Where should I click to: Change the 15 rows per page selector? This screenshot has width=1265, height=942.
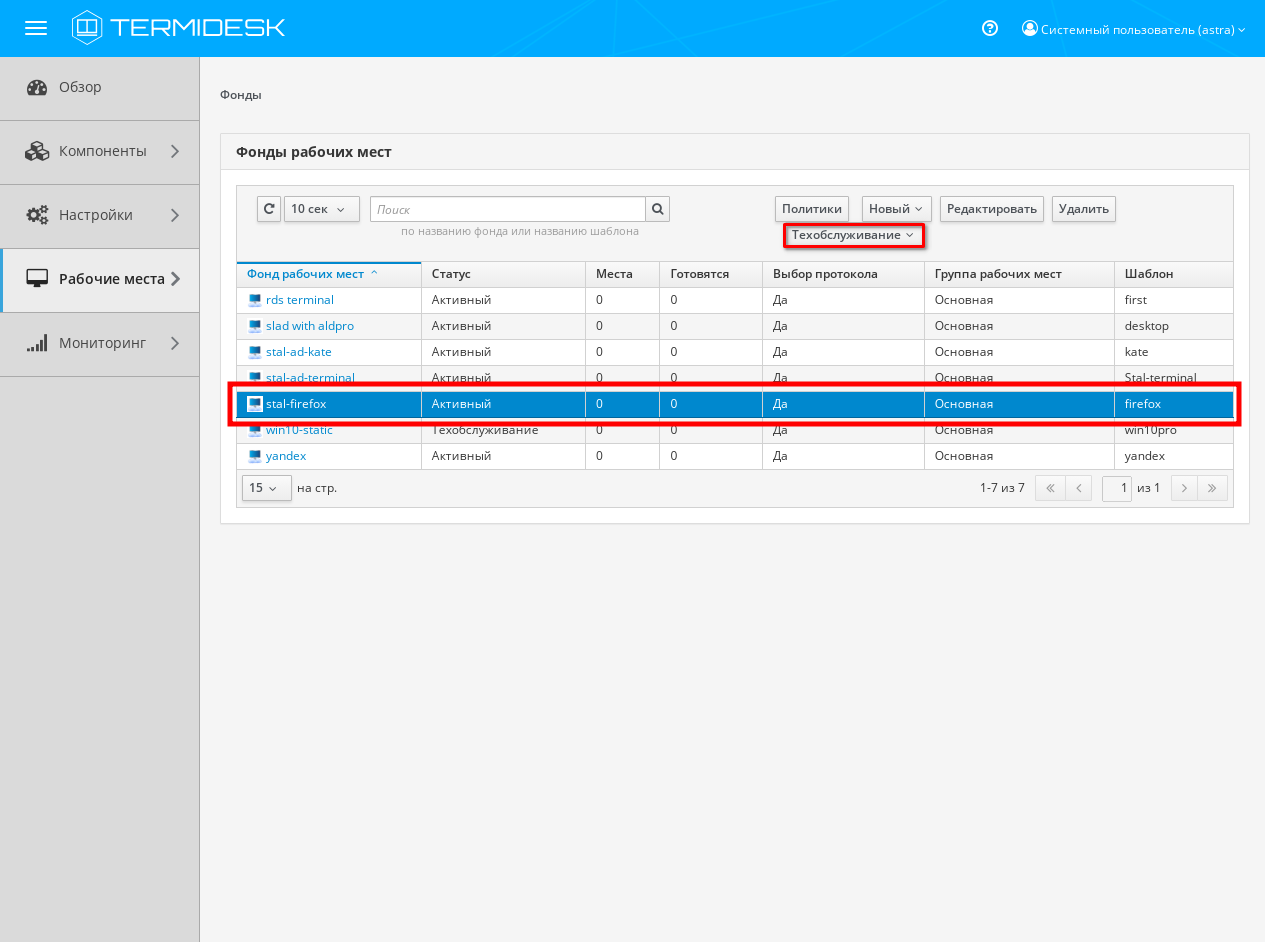point(266,488)
